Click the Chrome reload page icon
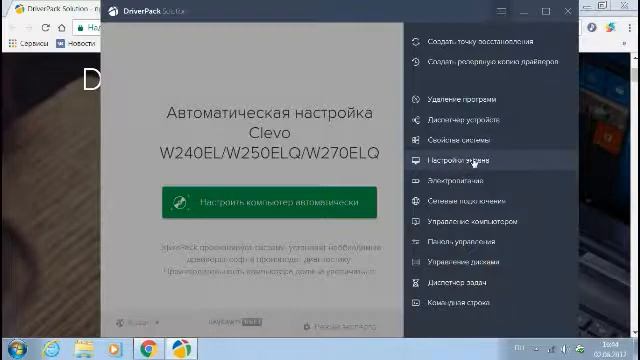Viewport: 640px width, 360px height. pyautogui.click(x=46, y=28)
